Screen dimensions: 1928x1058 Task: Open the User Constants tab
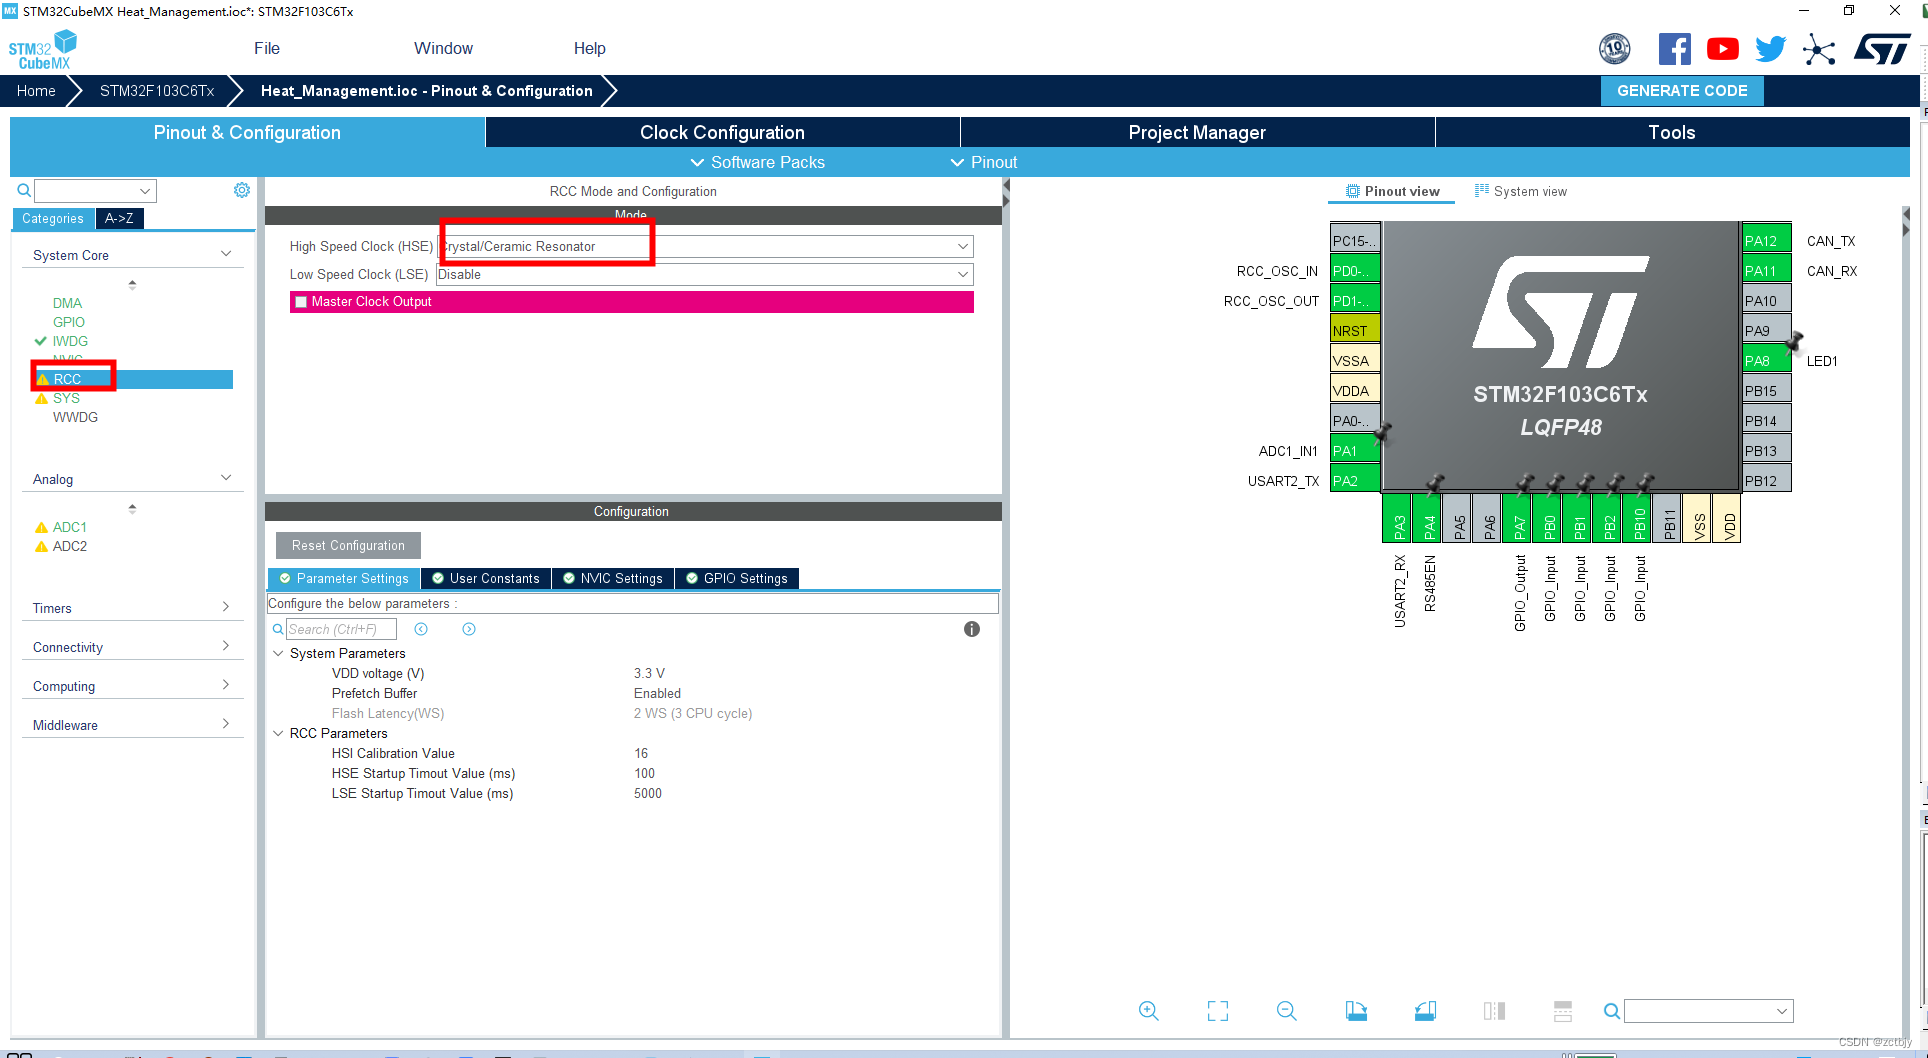485,578
